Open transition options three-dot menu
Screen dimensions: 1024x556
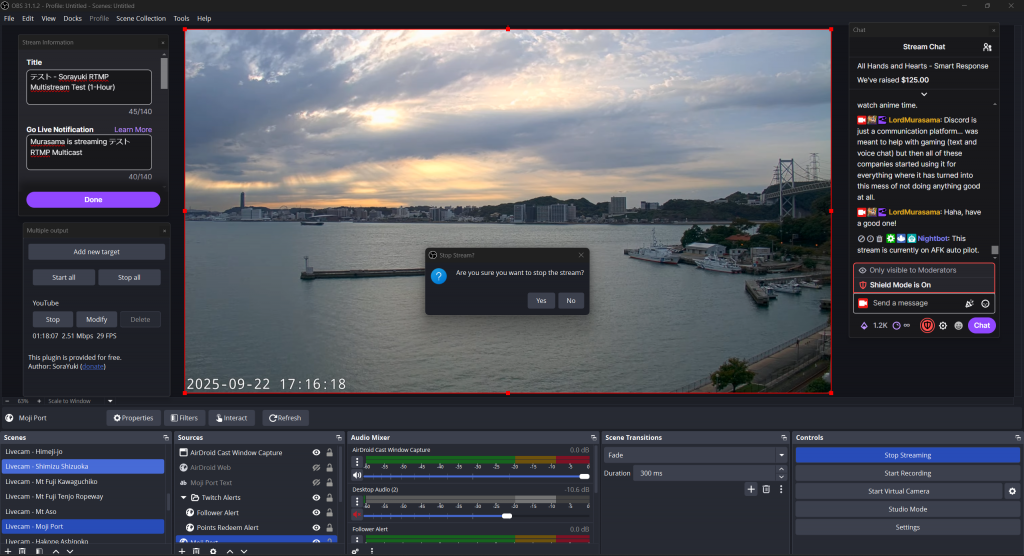pyautogui.click(x=781, y=489)
